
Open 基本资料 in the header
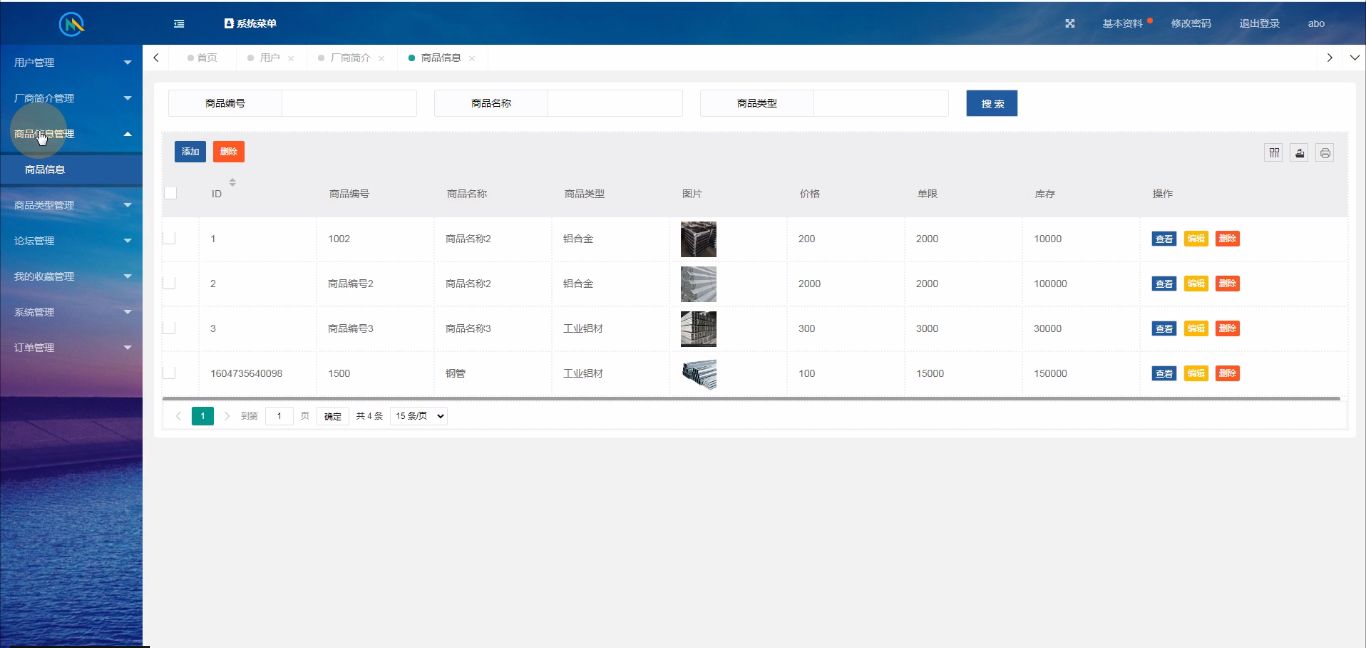[x=1123, y=23]
